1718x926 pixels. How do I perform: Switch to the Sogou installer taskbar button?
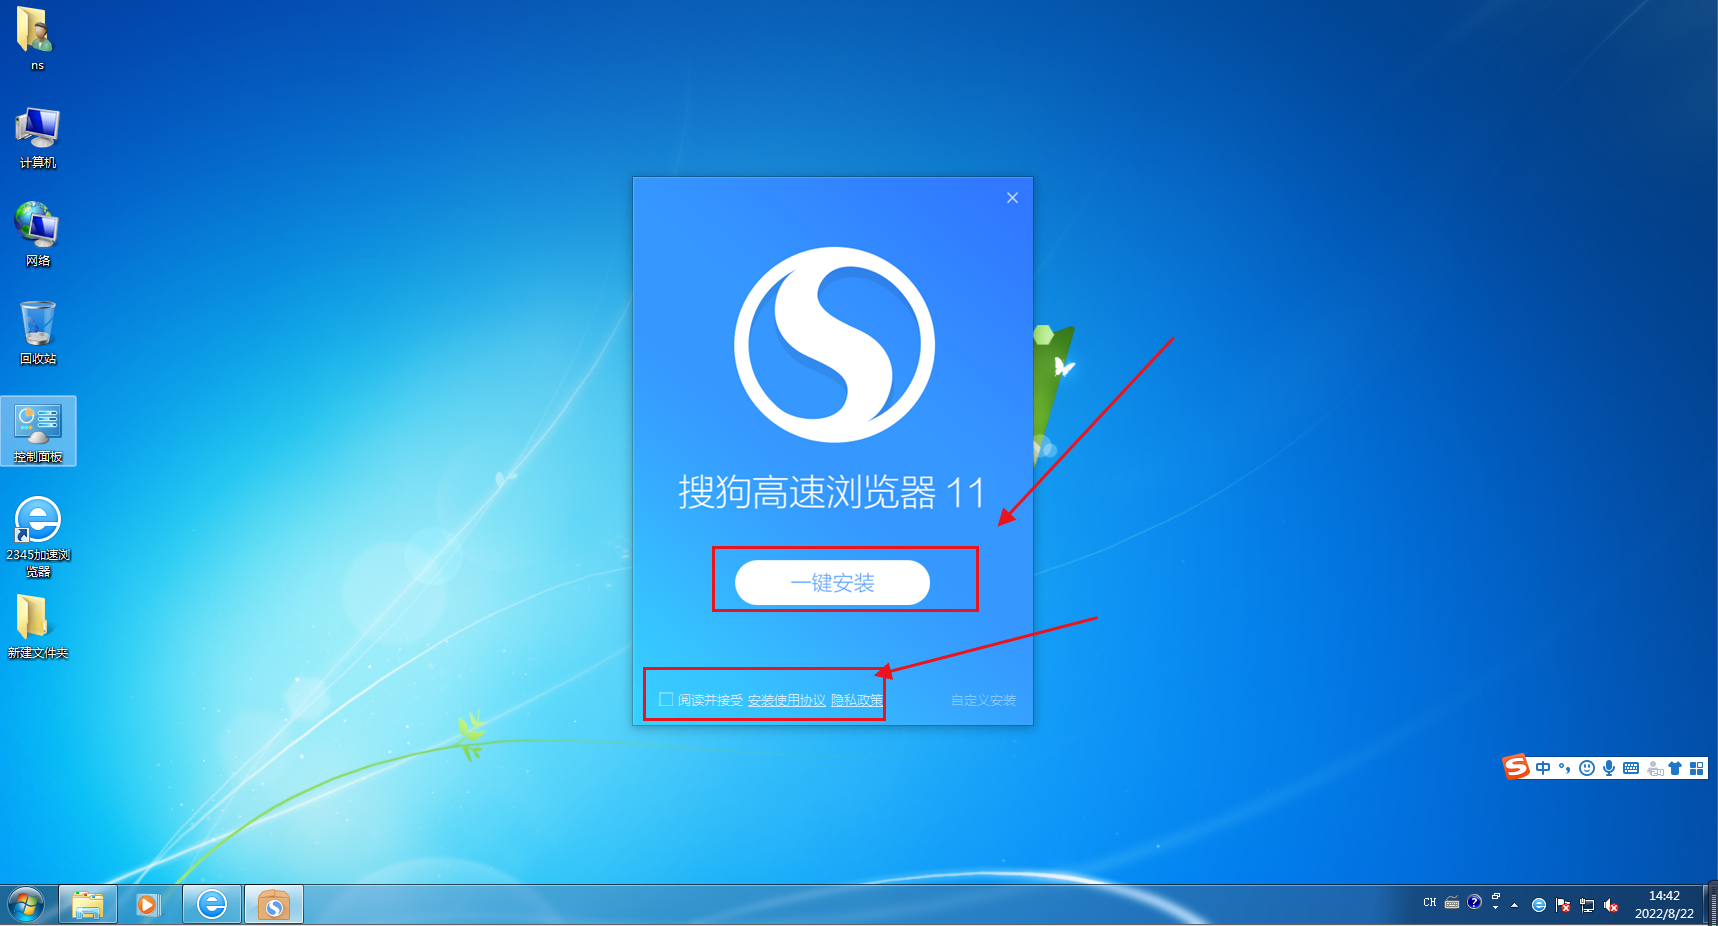(x=274, y=905)
